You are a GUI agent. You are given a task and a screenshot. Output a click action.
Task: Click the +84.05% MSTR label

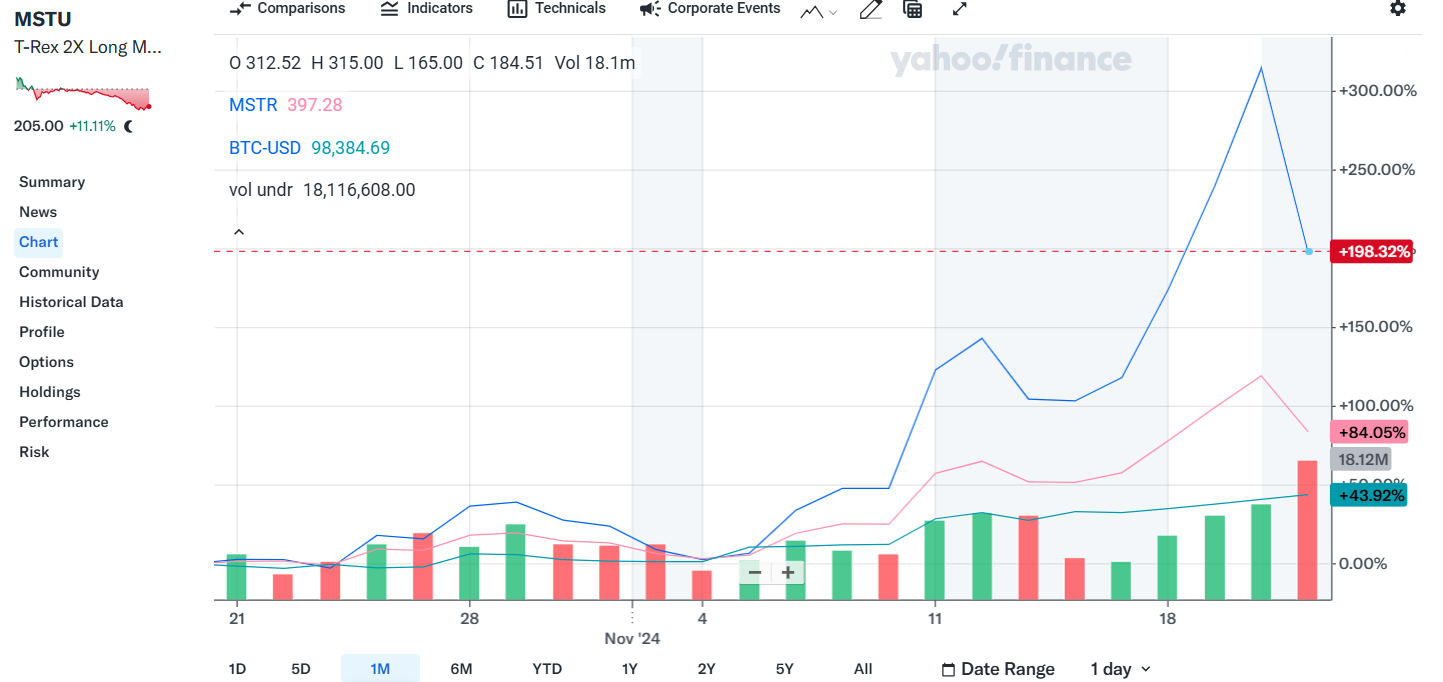pos(1368,432)
